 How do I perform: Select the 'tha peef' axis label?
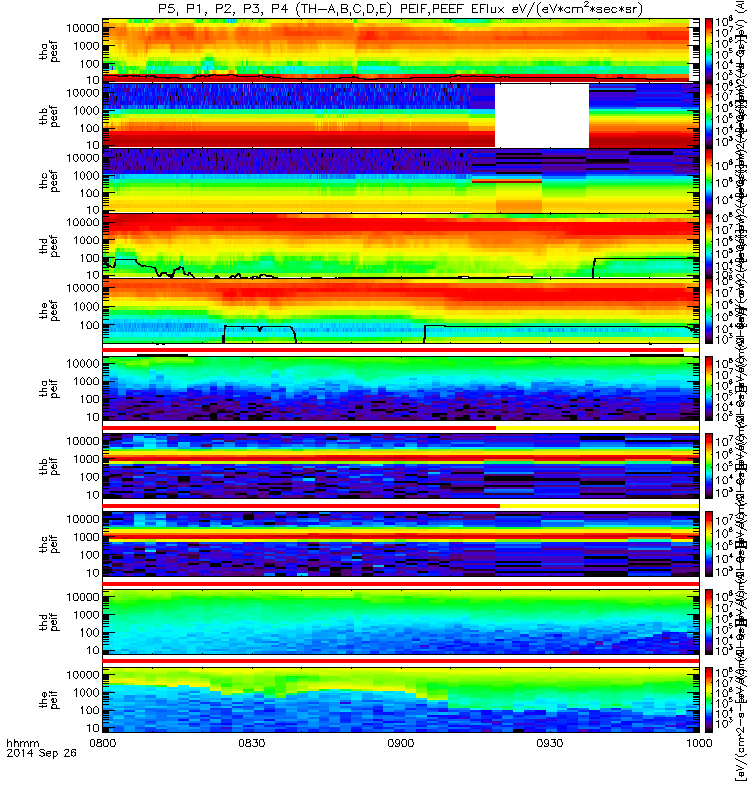(49, 52)
